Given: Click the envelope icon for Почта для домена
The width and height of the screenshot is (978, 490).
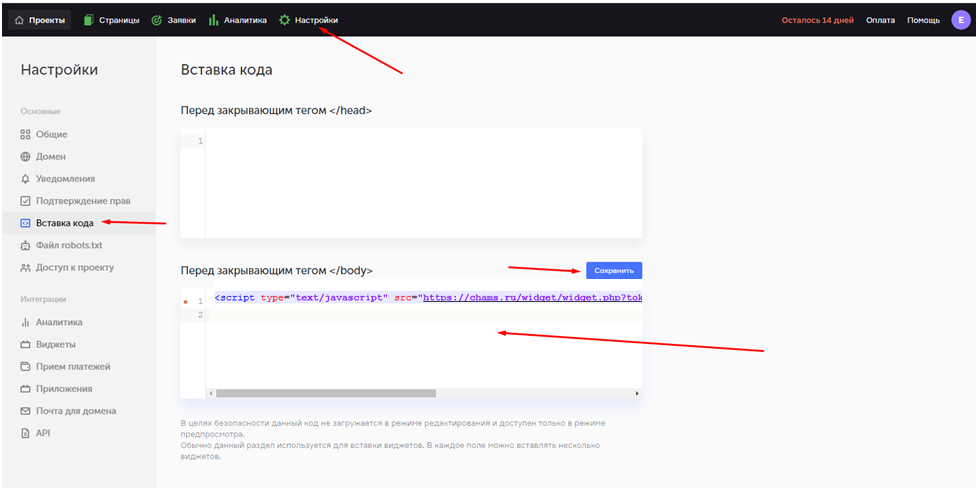Looking at the screenshot, I should point(26,411).
